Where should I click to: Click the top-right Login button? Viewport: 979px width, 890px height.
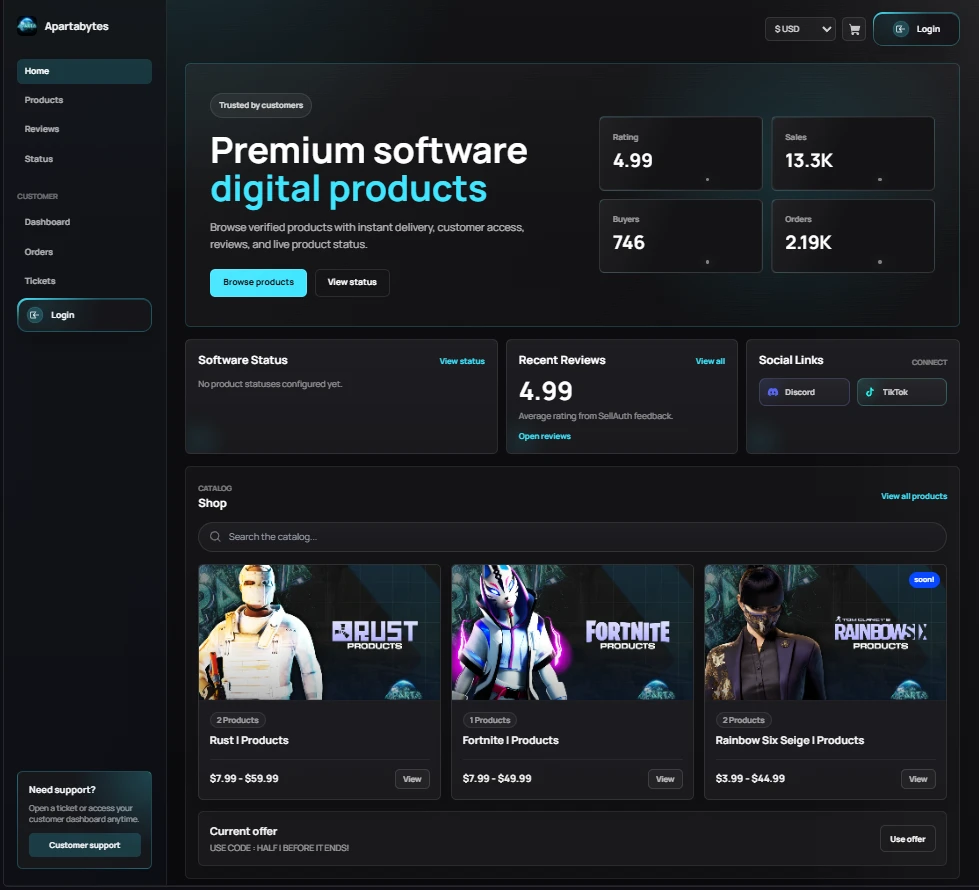(916, 29)
